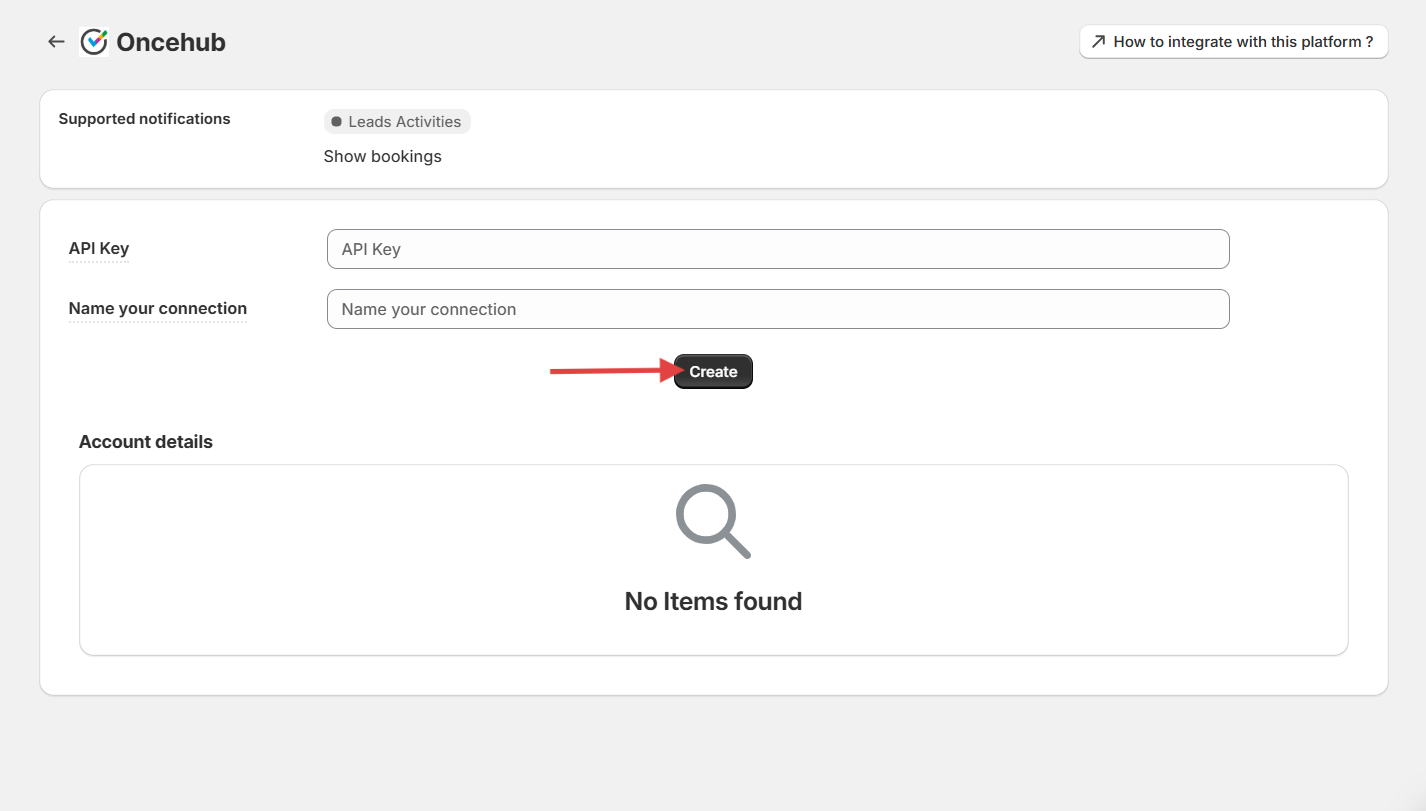This screenshot has width=1426, height=811.
Task: Focus the API Key input field
Action: pos(777,249)
